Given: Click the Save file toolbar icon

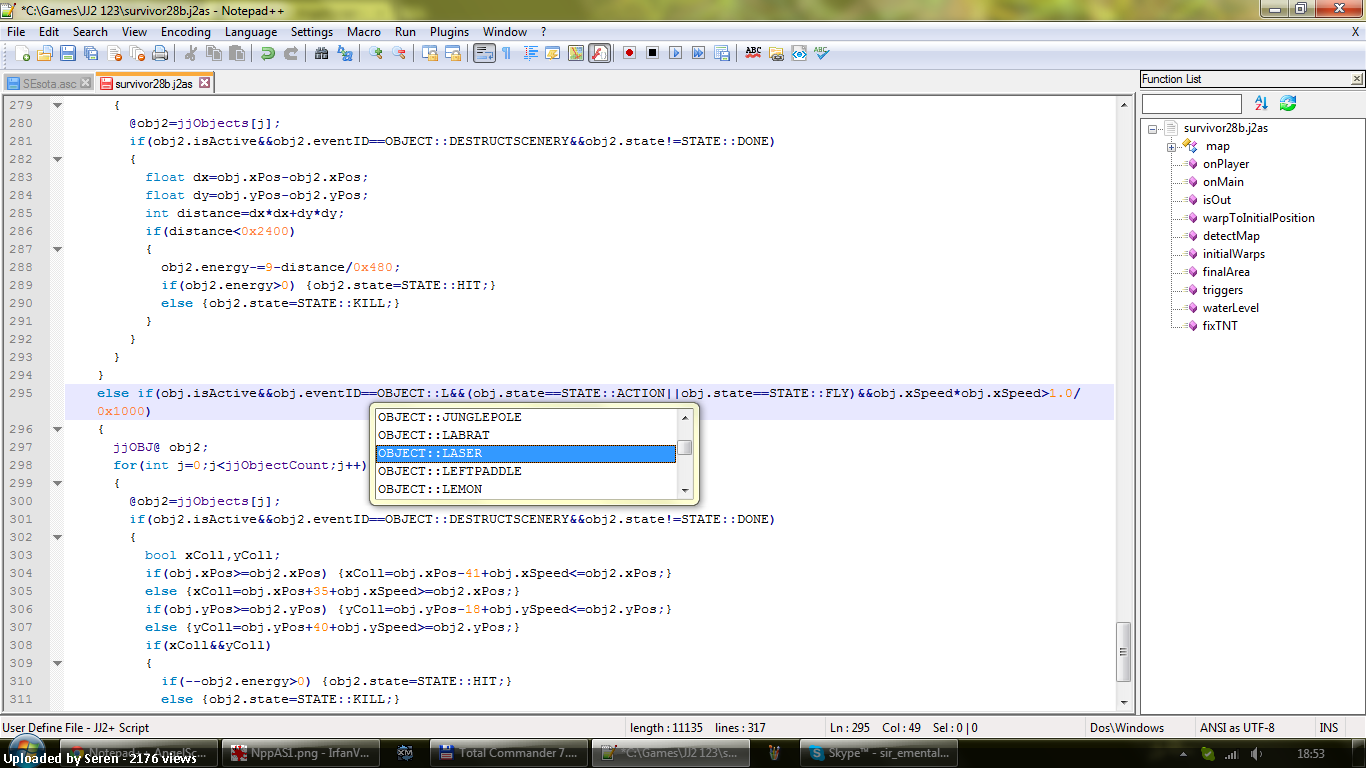Looking at the screenshot, I should (68, 53).
